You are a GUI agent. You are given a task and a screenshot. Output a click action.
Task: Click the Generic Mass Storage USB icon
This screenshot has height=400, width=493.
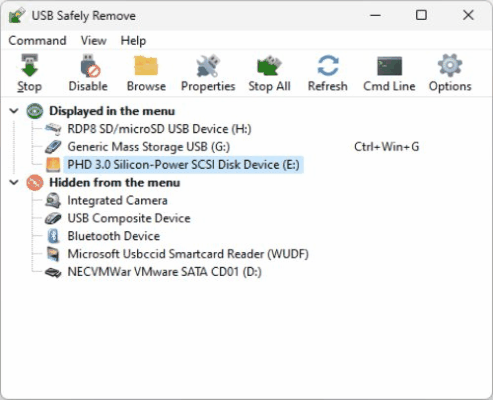coord(53,147)
